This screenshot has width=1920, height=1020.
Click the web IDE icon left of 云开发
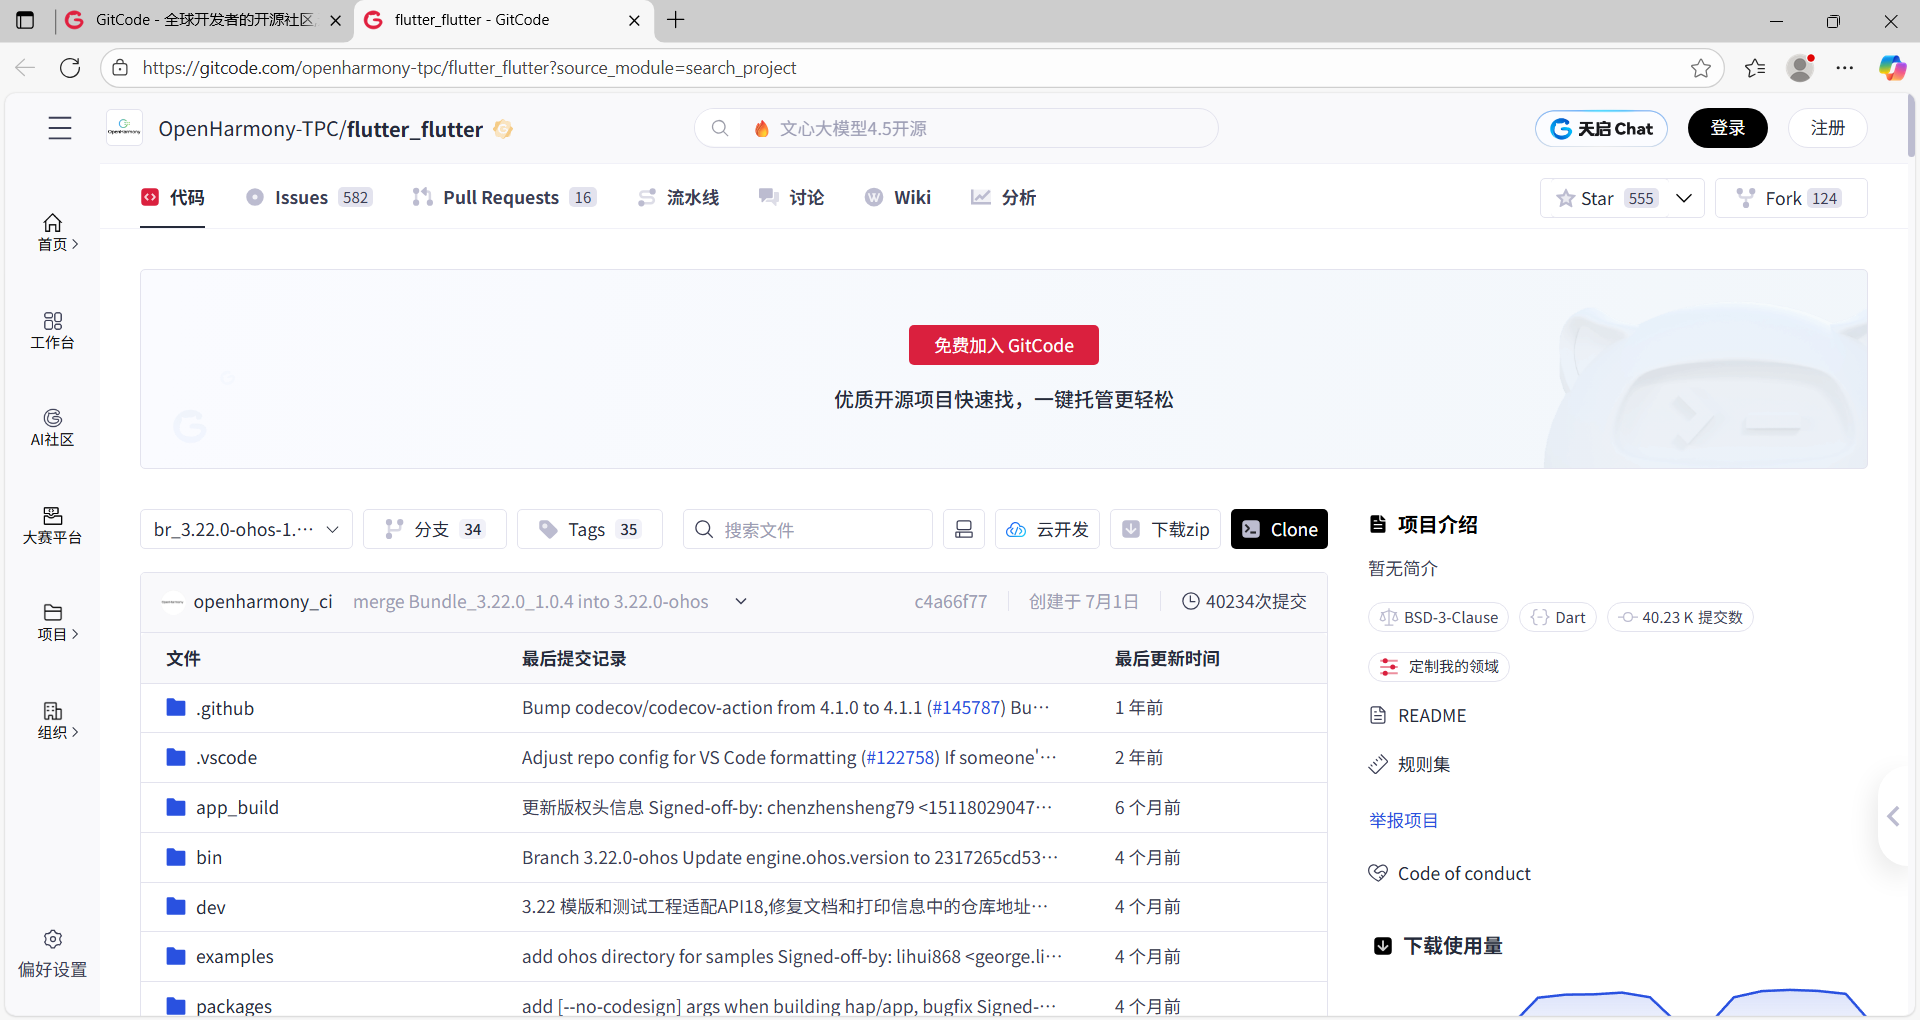click(x=964, y=529)
